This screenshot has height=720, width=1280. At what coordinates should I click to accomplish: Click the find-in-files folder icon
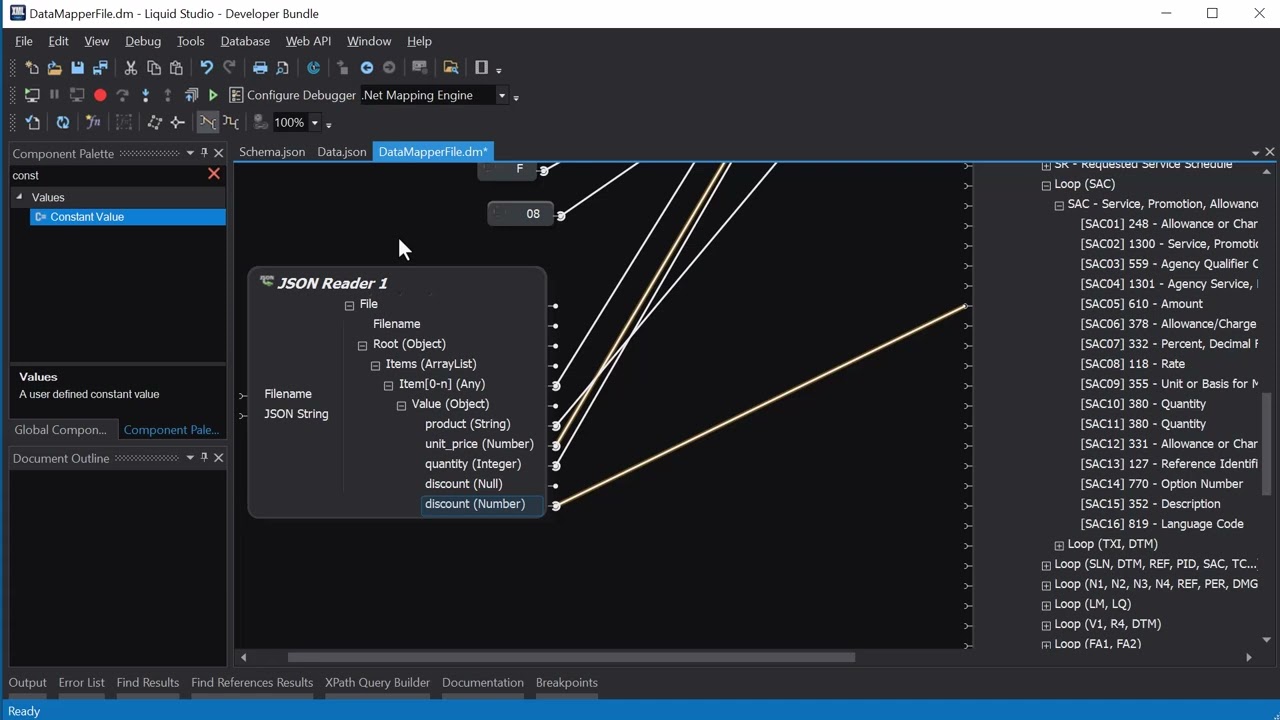point(451,68)
